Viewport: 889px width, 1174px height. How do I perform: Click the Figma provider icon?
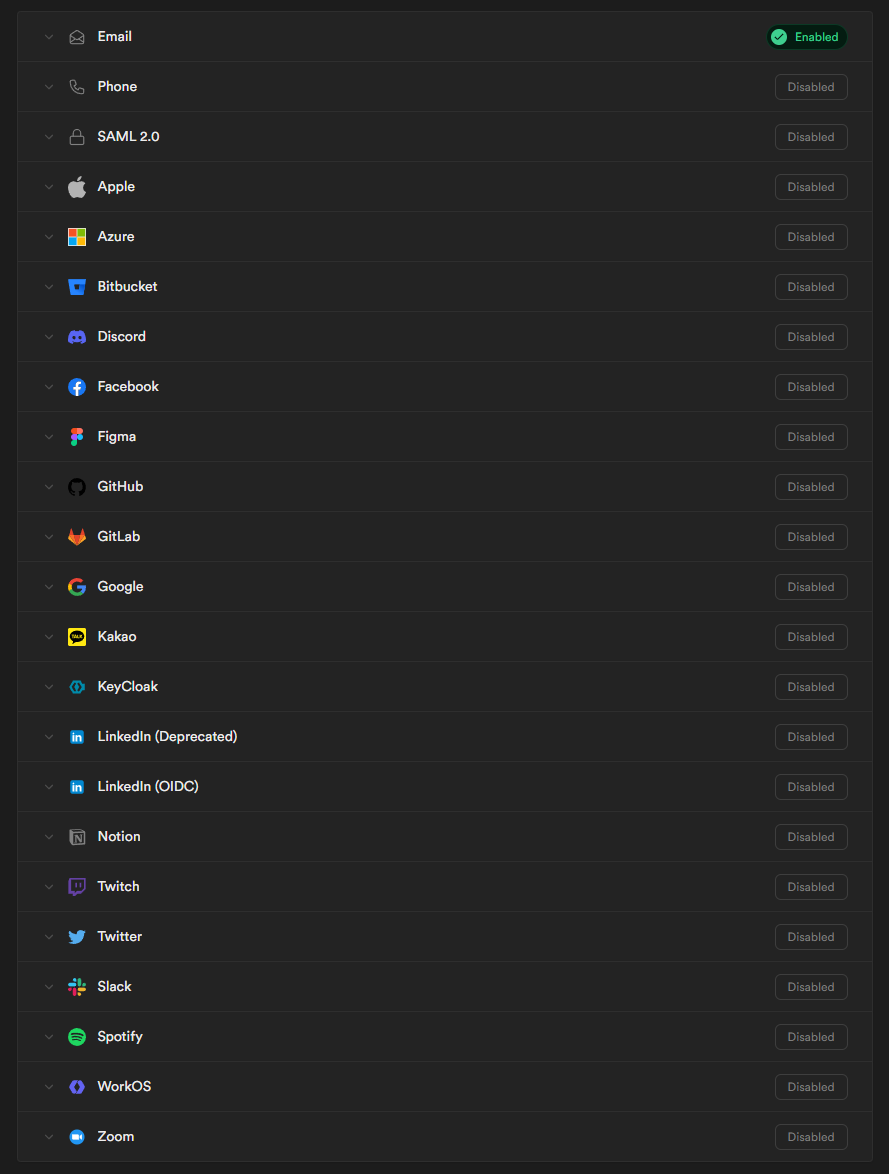[77, 437]
